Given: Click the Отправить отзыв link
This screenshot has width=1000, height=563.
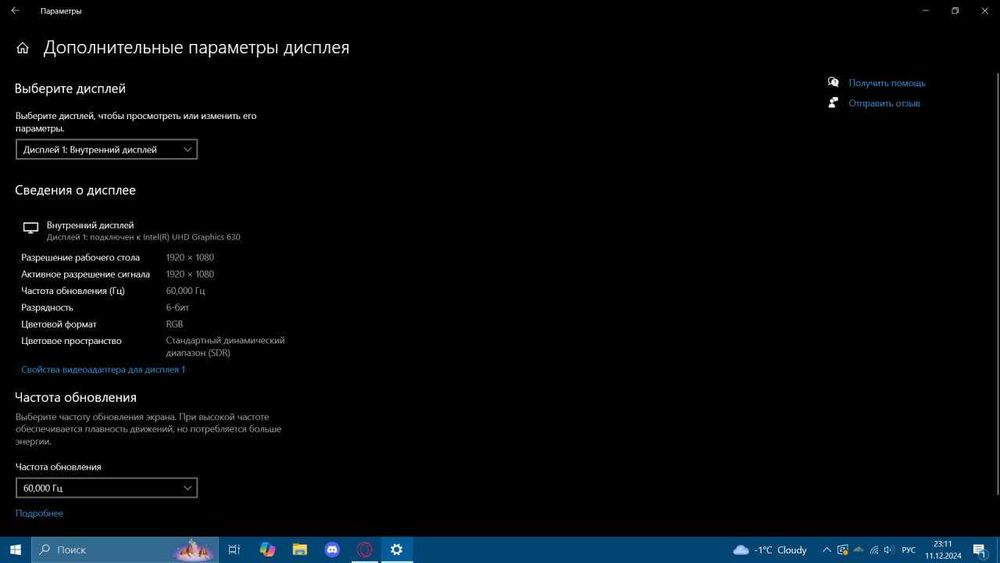Looking at the screenshot, I should [884, 103].
